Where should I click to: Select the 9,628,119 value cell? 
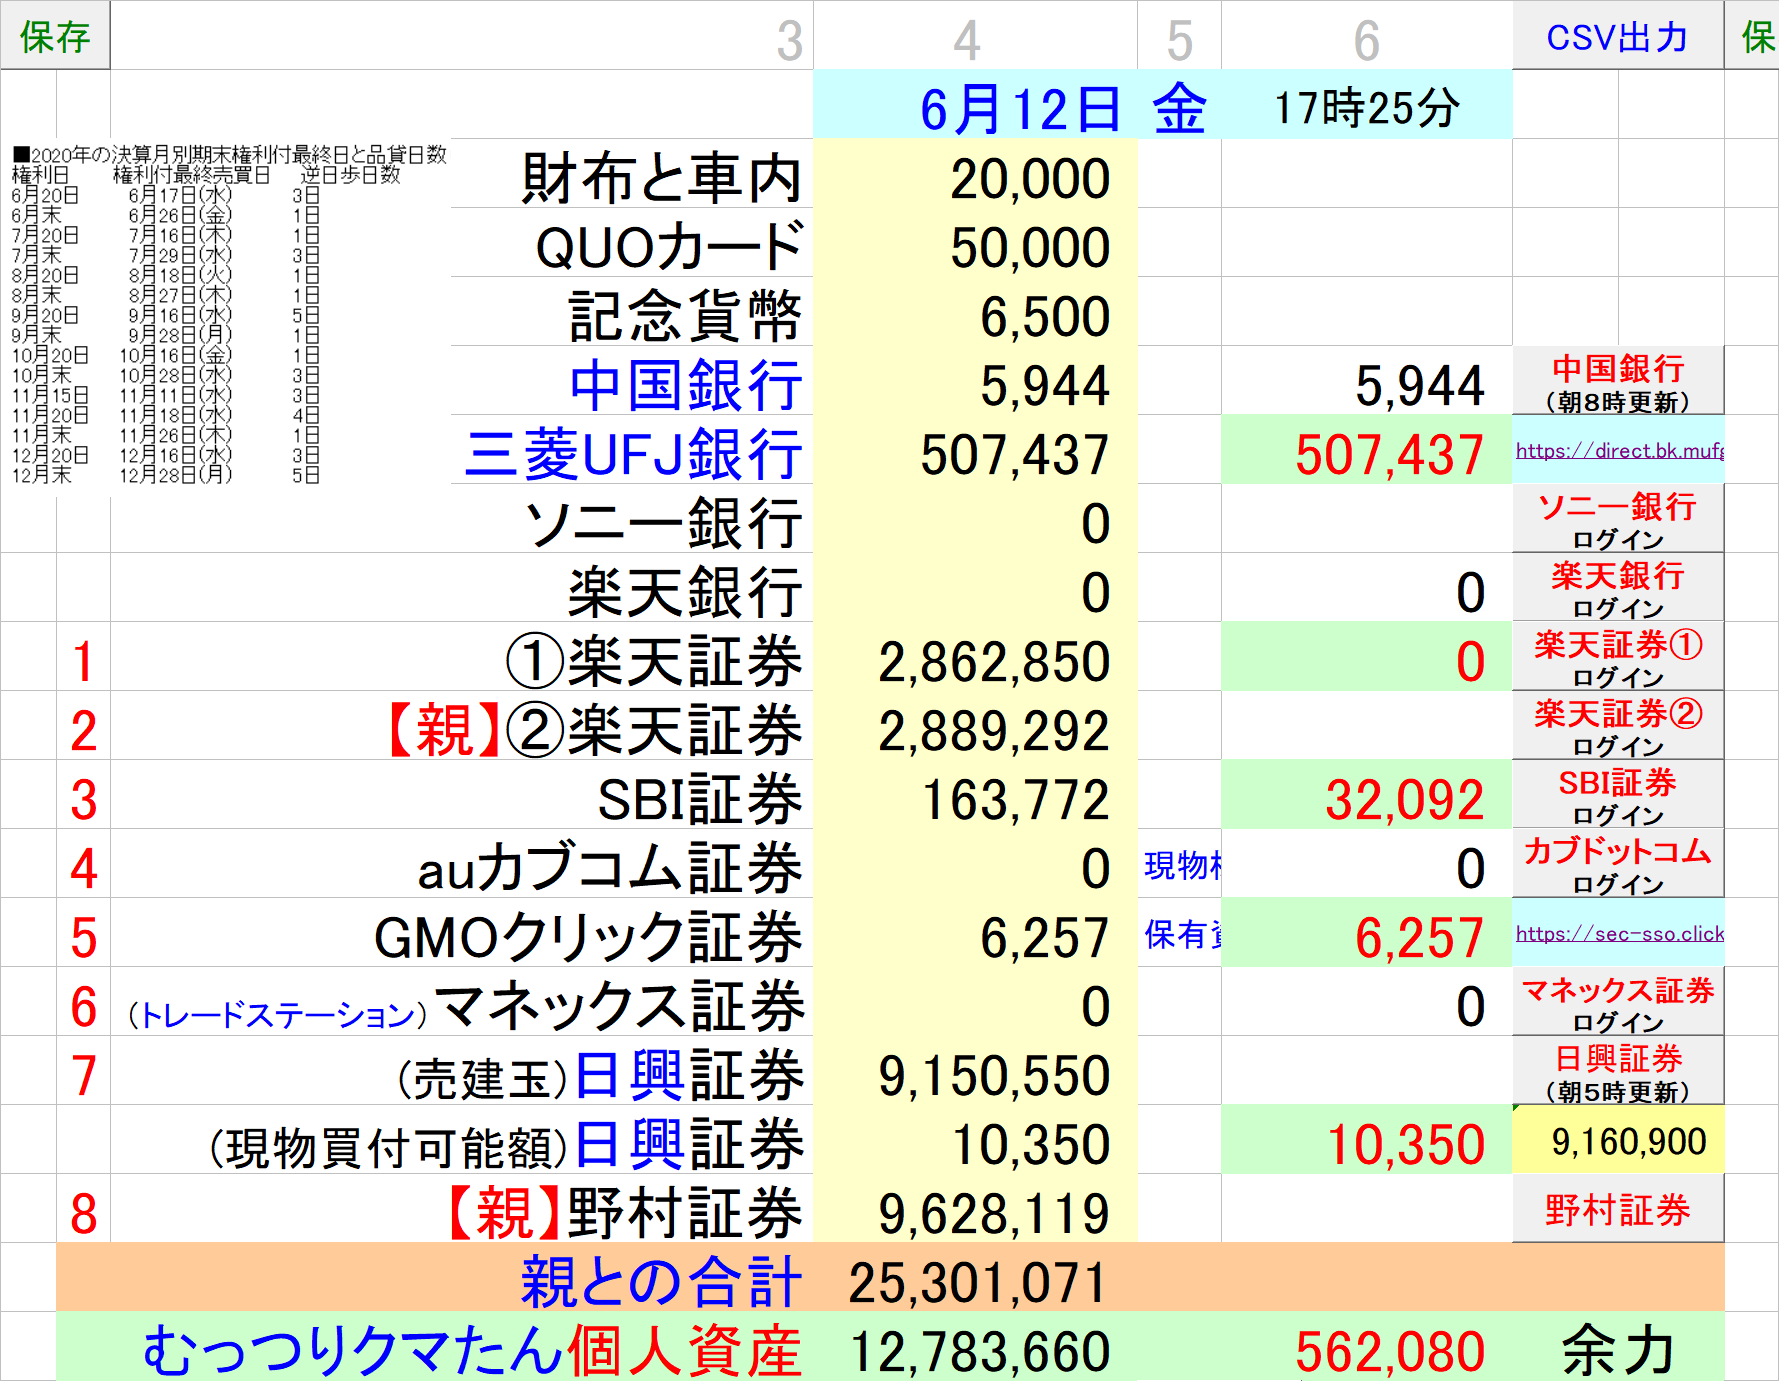tap(975, 1209)
